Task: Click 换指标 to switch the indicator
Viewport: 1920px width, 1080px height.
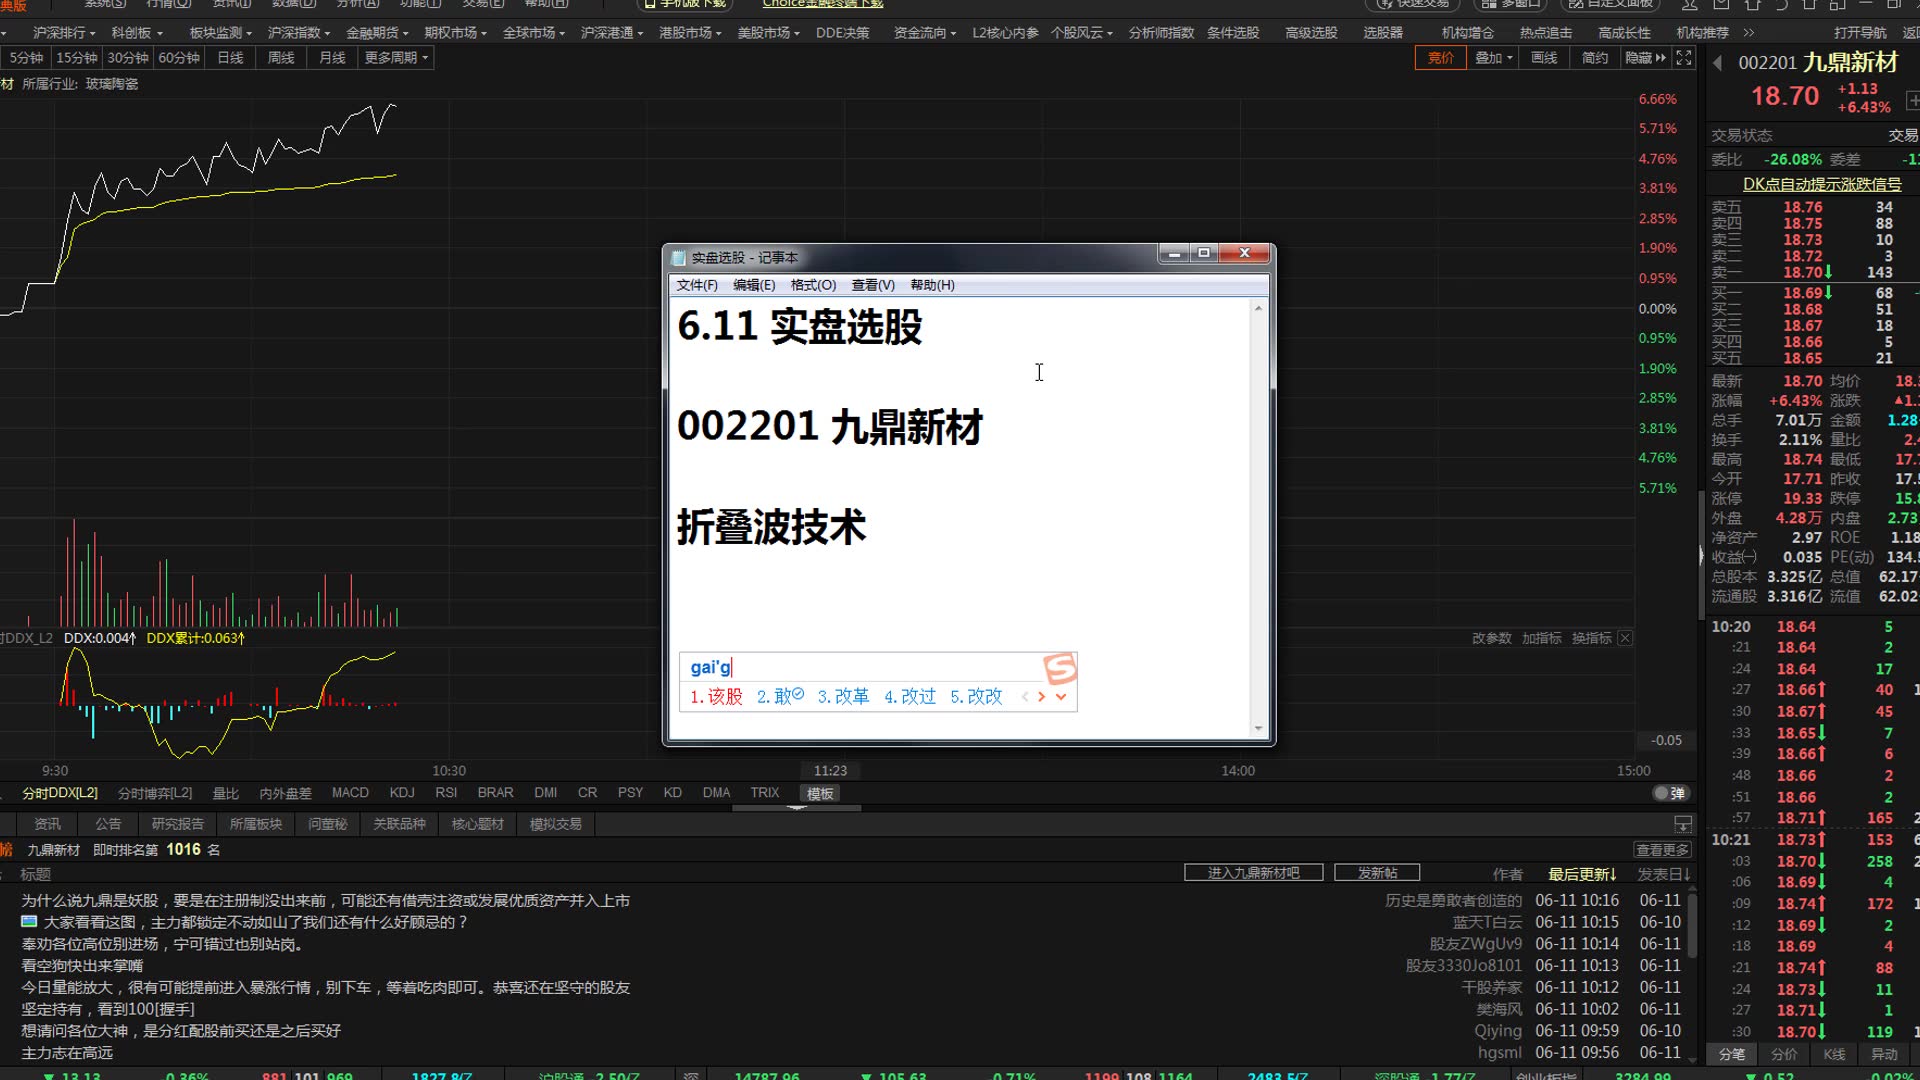Action: pyautogui.click(x=1591, y=638)
